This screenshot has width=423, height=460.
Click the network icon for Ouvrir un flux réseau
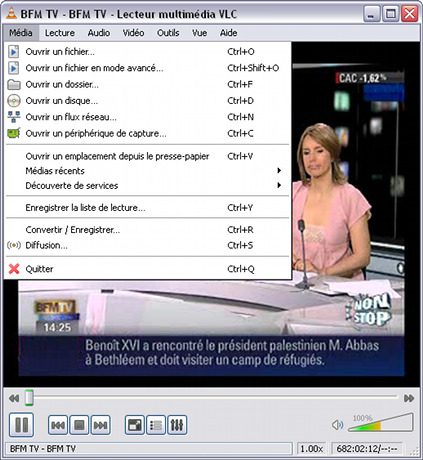(x=14, y=117)
